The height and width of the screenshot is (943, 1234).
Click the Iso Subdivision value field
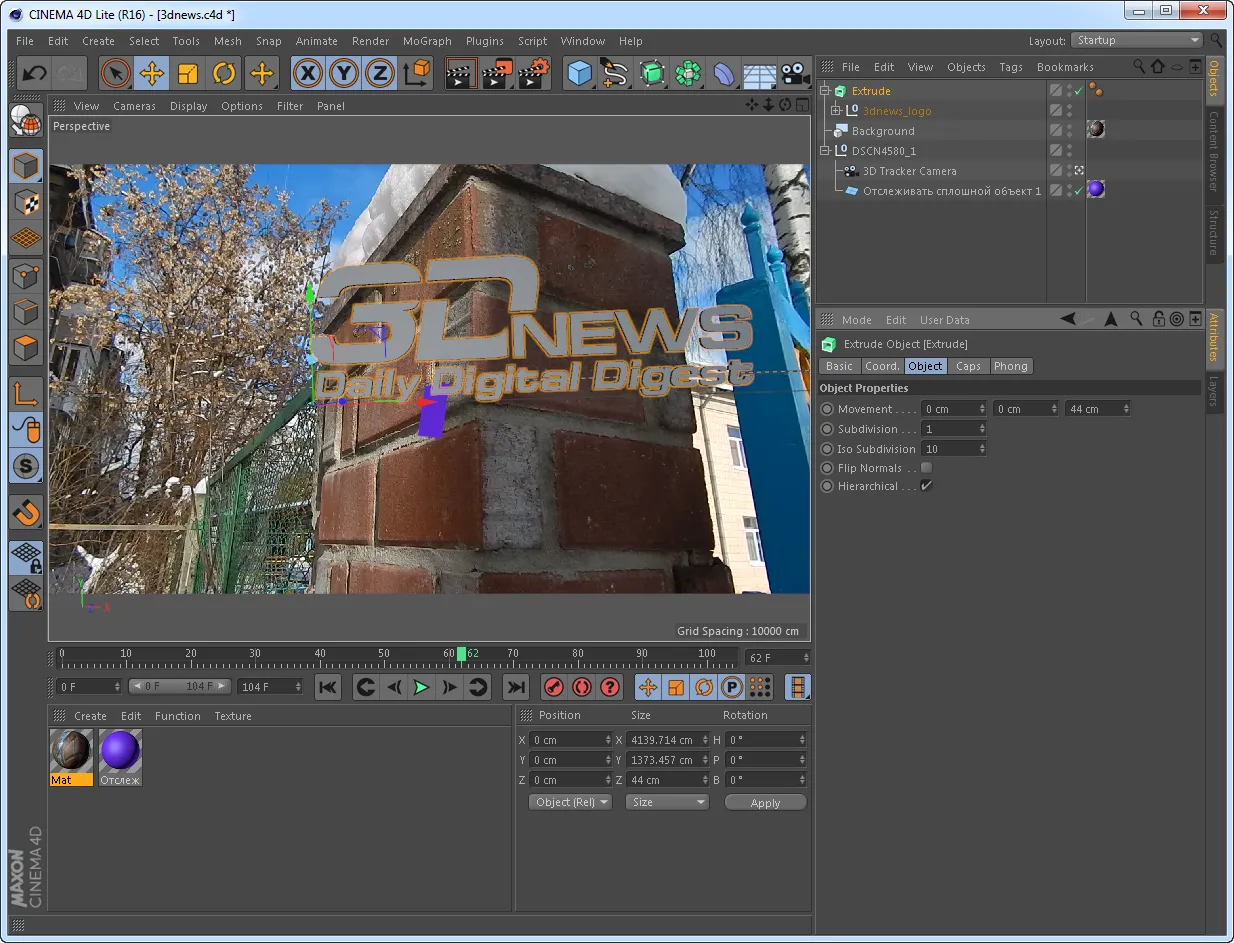click(954, 449)
